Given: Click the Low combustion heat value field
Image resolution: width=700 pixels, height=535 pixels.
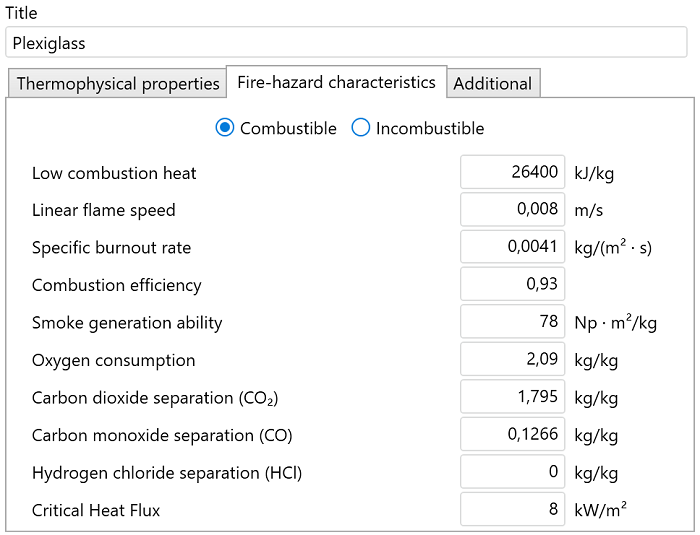Looking at the screenshot, I should click(512, 172).
